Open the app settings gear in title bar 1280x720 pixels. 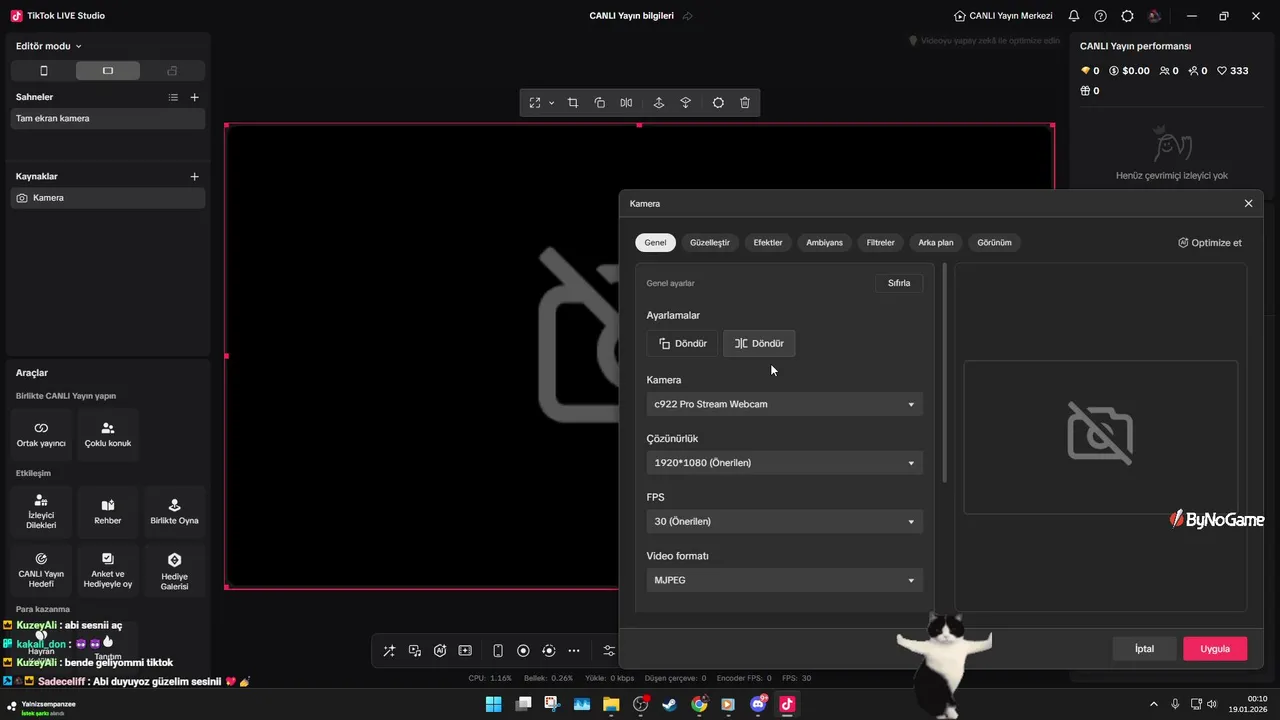tap(1128, 16)
